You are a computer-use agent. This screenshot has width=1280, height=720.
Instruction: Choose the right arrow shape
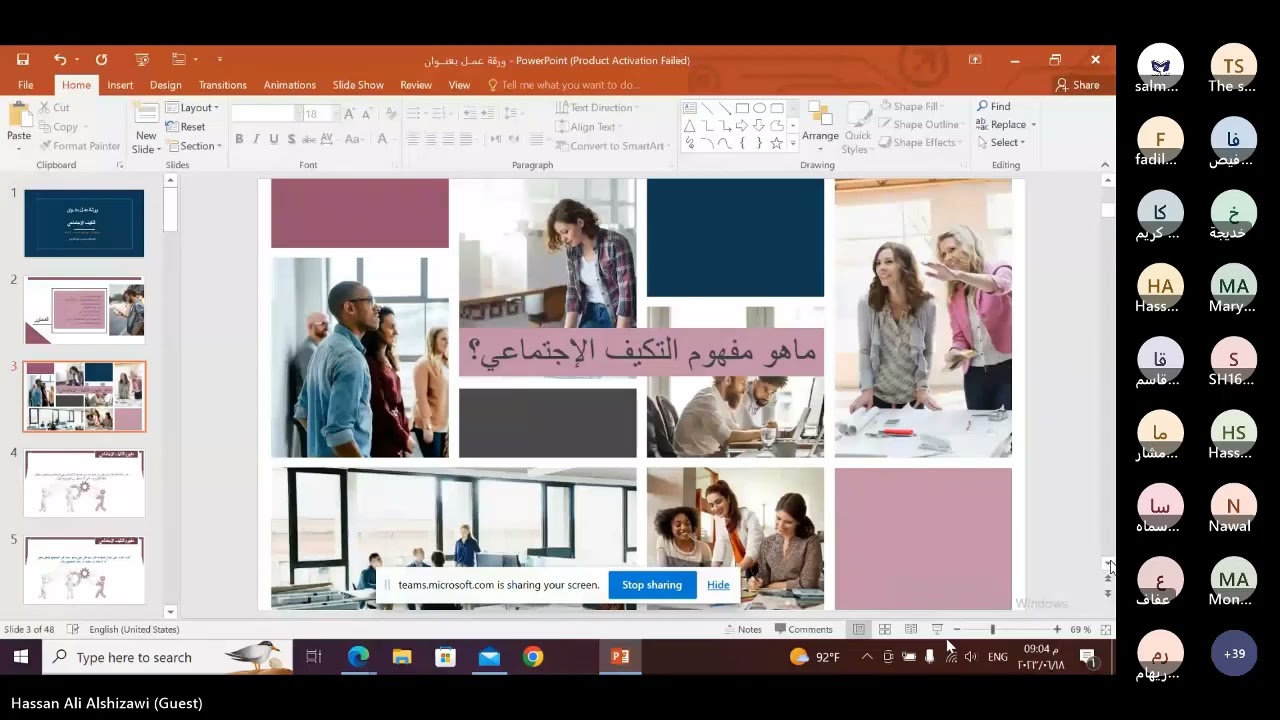(x=742, y=126)
